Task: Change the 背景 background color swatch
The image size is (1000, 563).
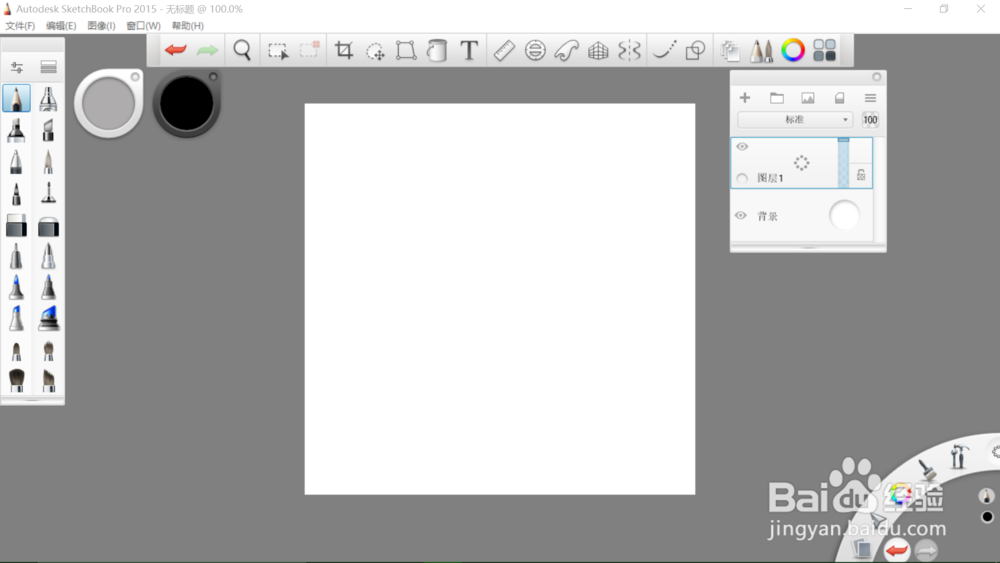Action: click(x=844, y=216)
